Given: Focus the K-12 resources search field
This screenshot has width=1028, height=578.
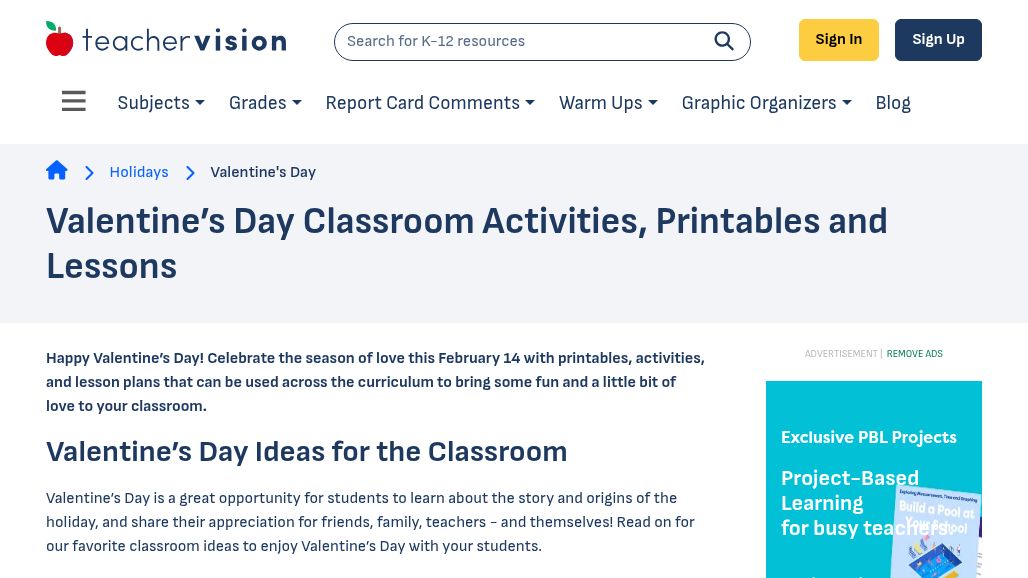Looking at the screenshot, I should click(x=520, y=42).
